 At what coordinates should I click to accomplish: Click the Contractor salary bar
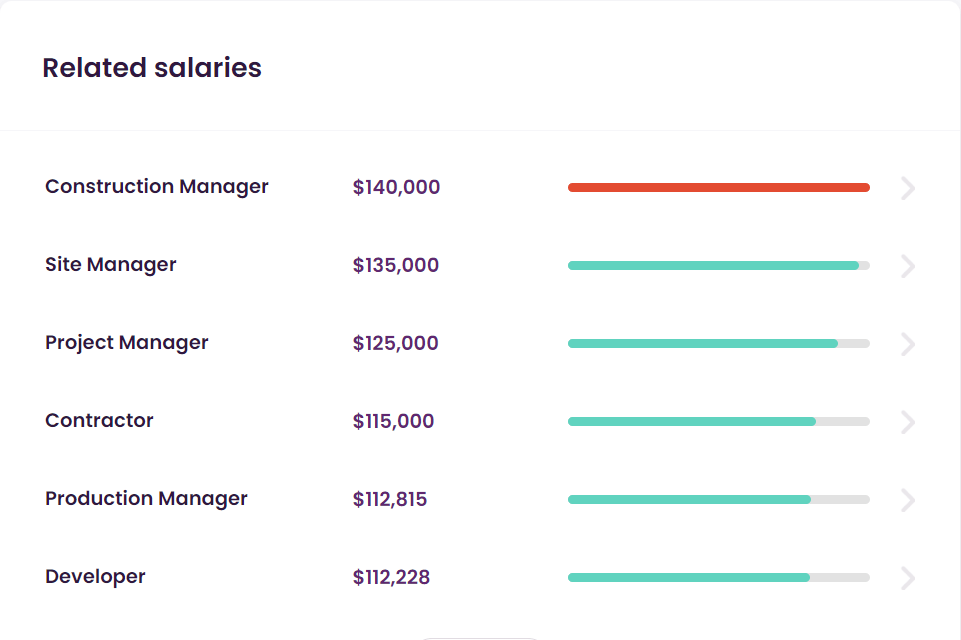click(x=692, y=422)
